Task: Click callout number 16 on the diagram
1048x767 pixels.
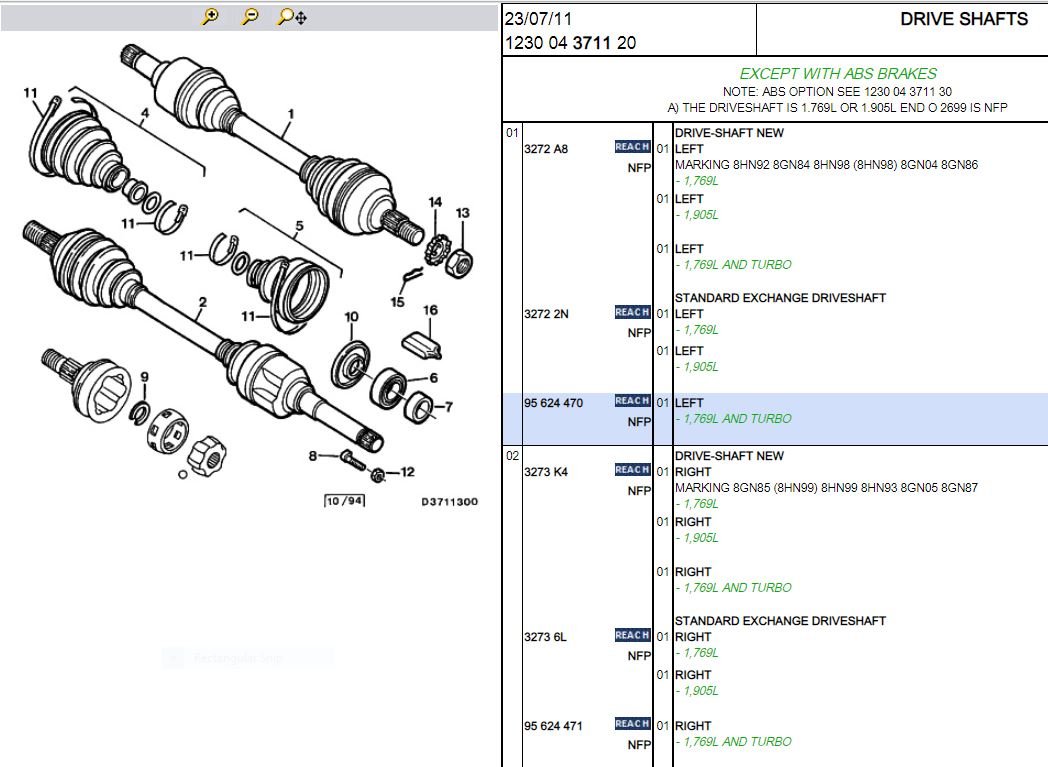Action: pyautogui.click(x=430, y=310)
